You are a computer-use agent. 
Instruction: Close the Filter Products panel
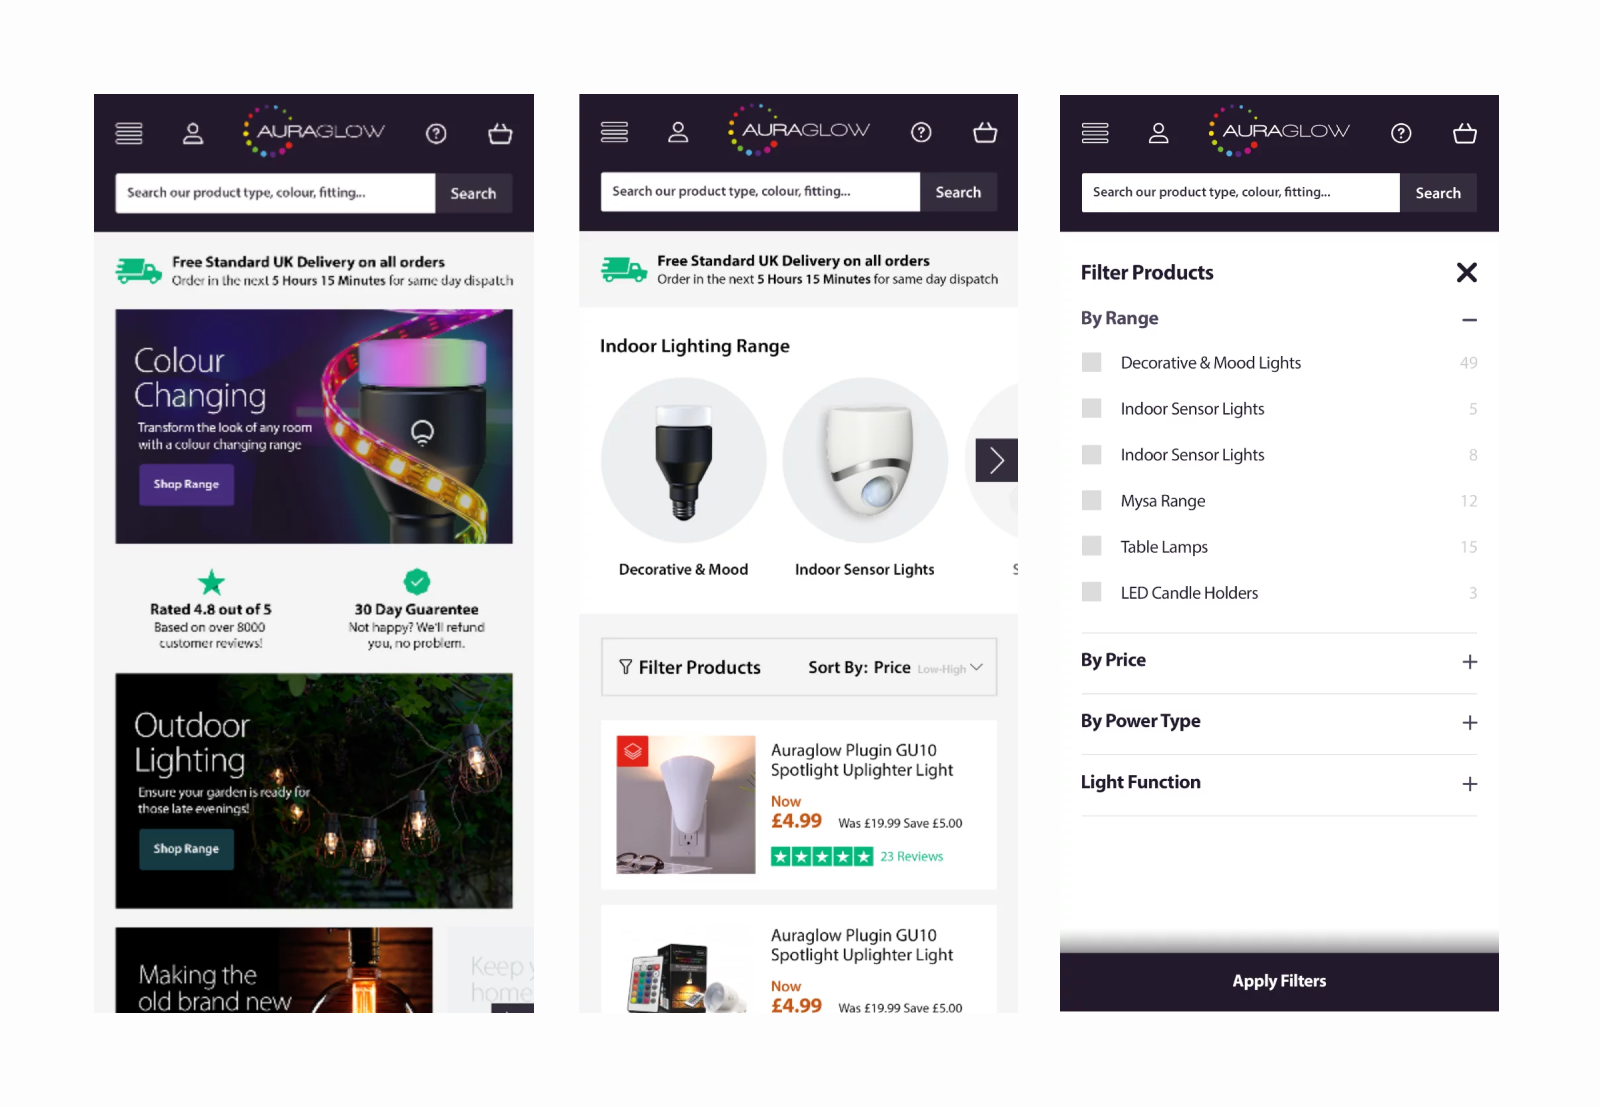(1466, 273)
